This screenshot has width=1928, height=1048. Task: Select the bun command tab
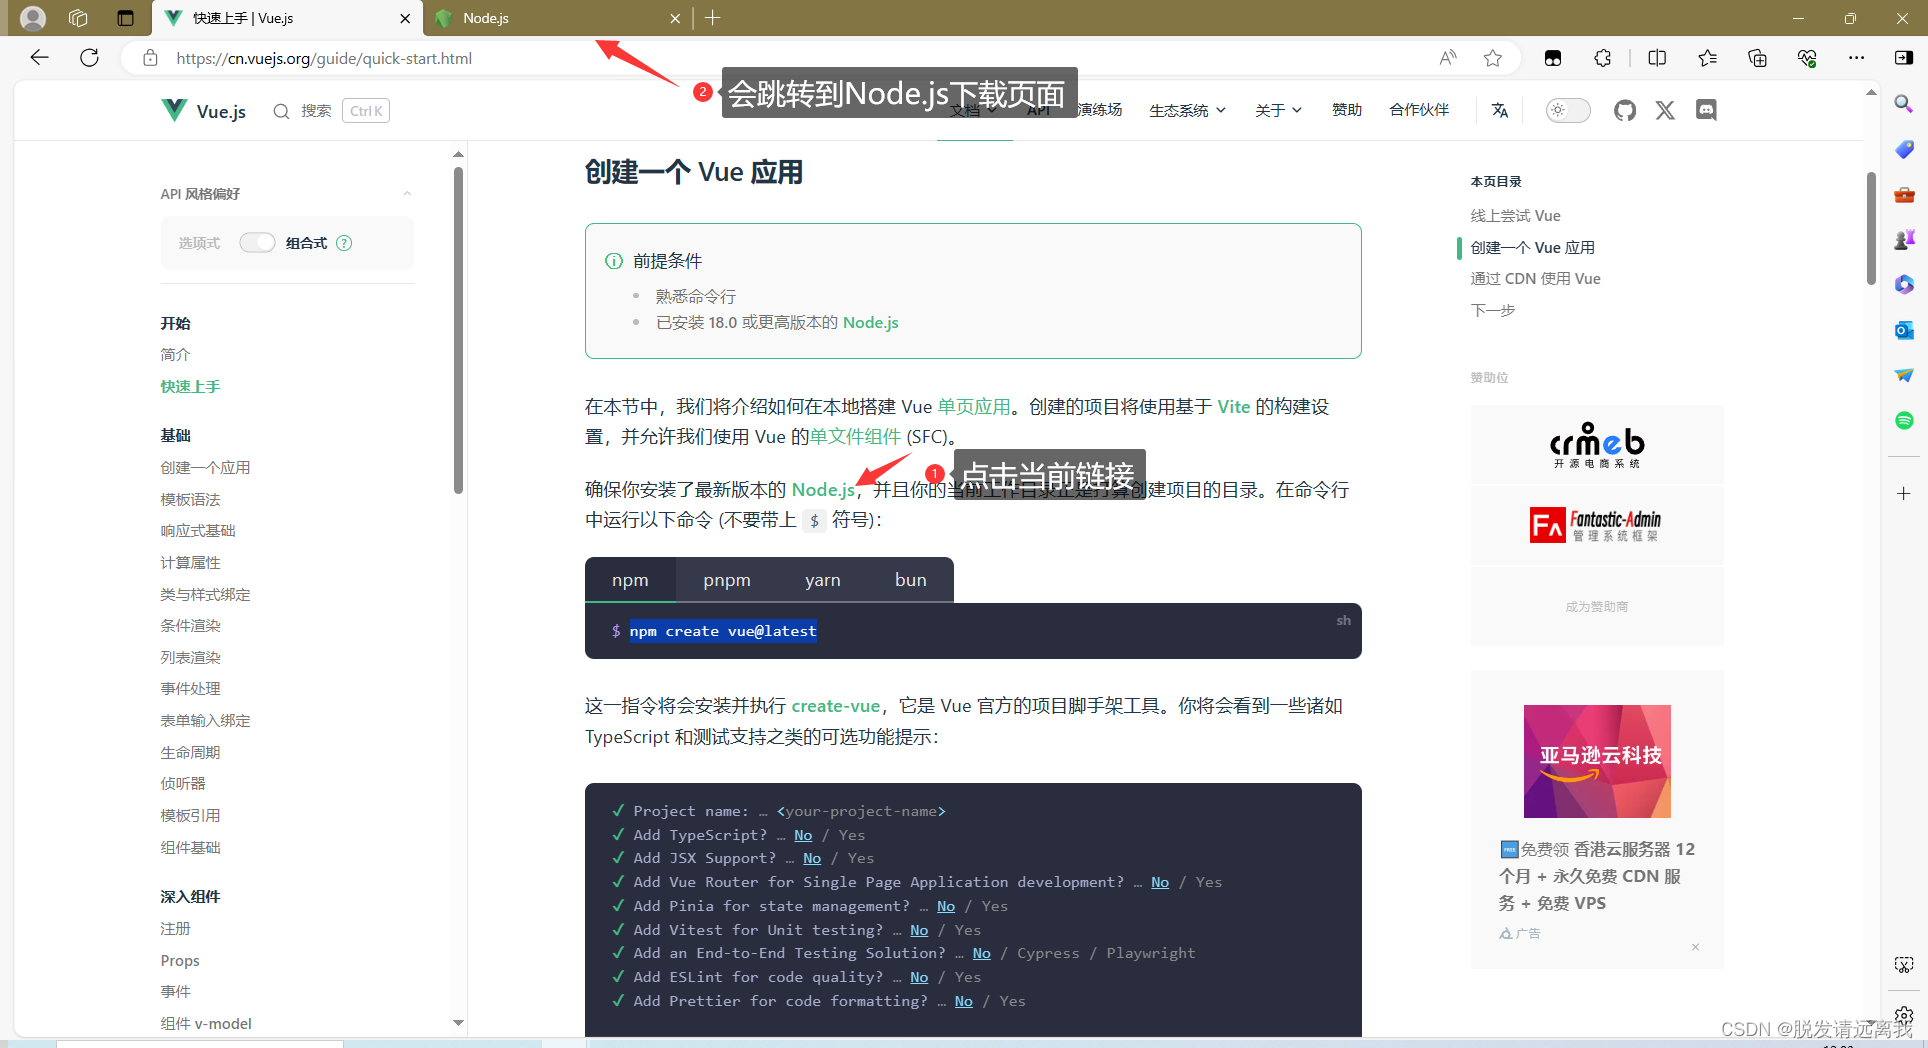(x=910, y=580)
